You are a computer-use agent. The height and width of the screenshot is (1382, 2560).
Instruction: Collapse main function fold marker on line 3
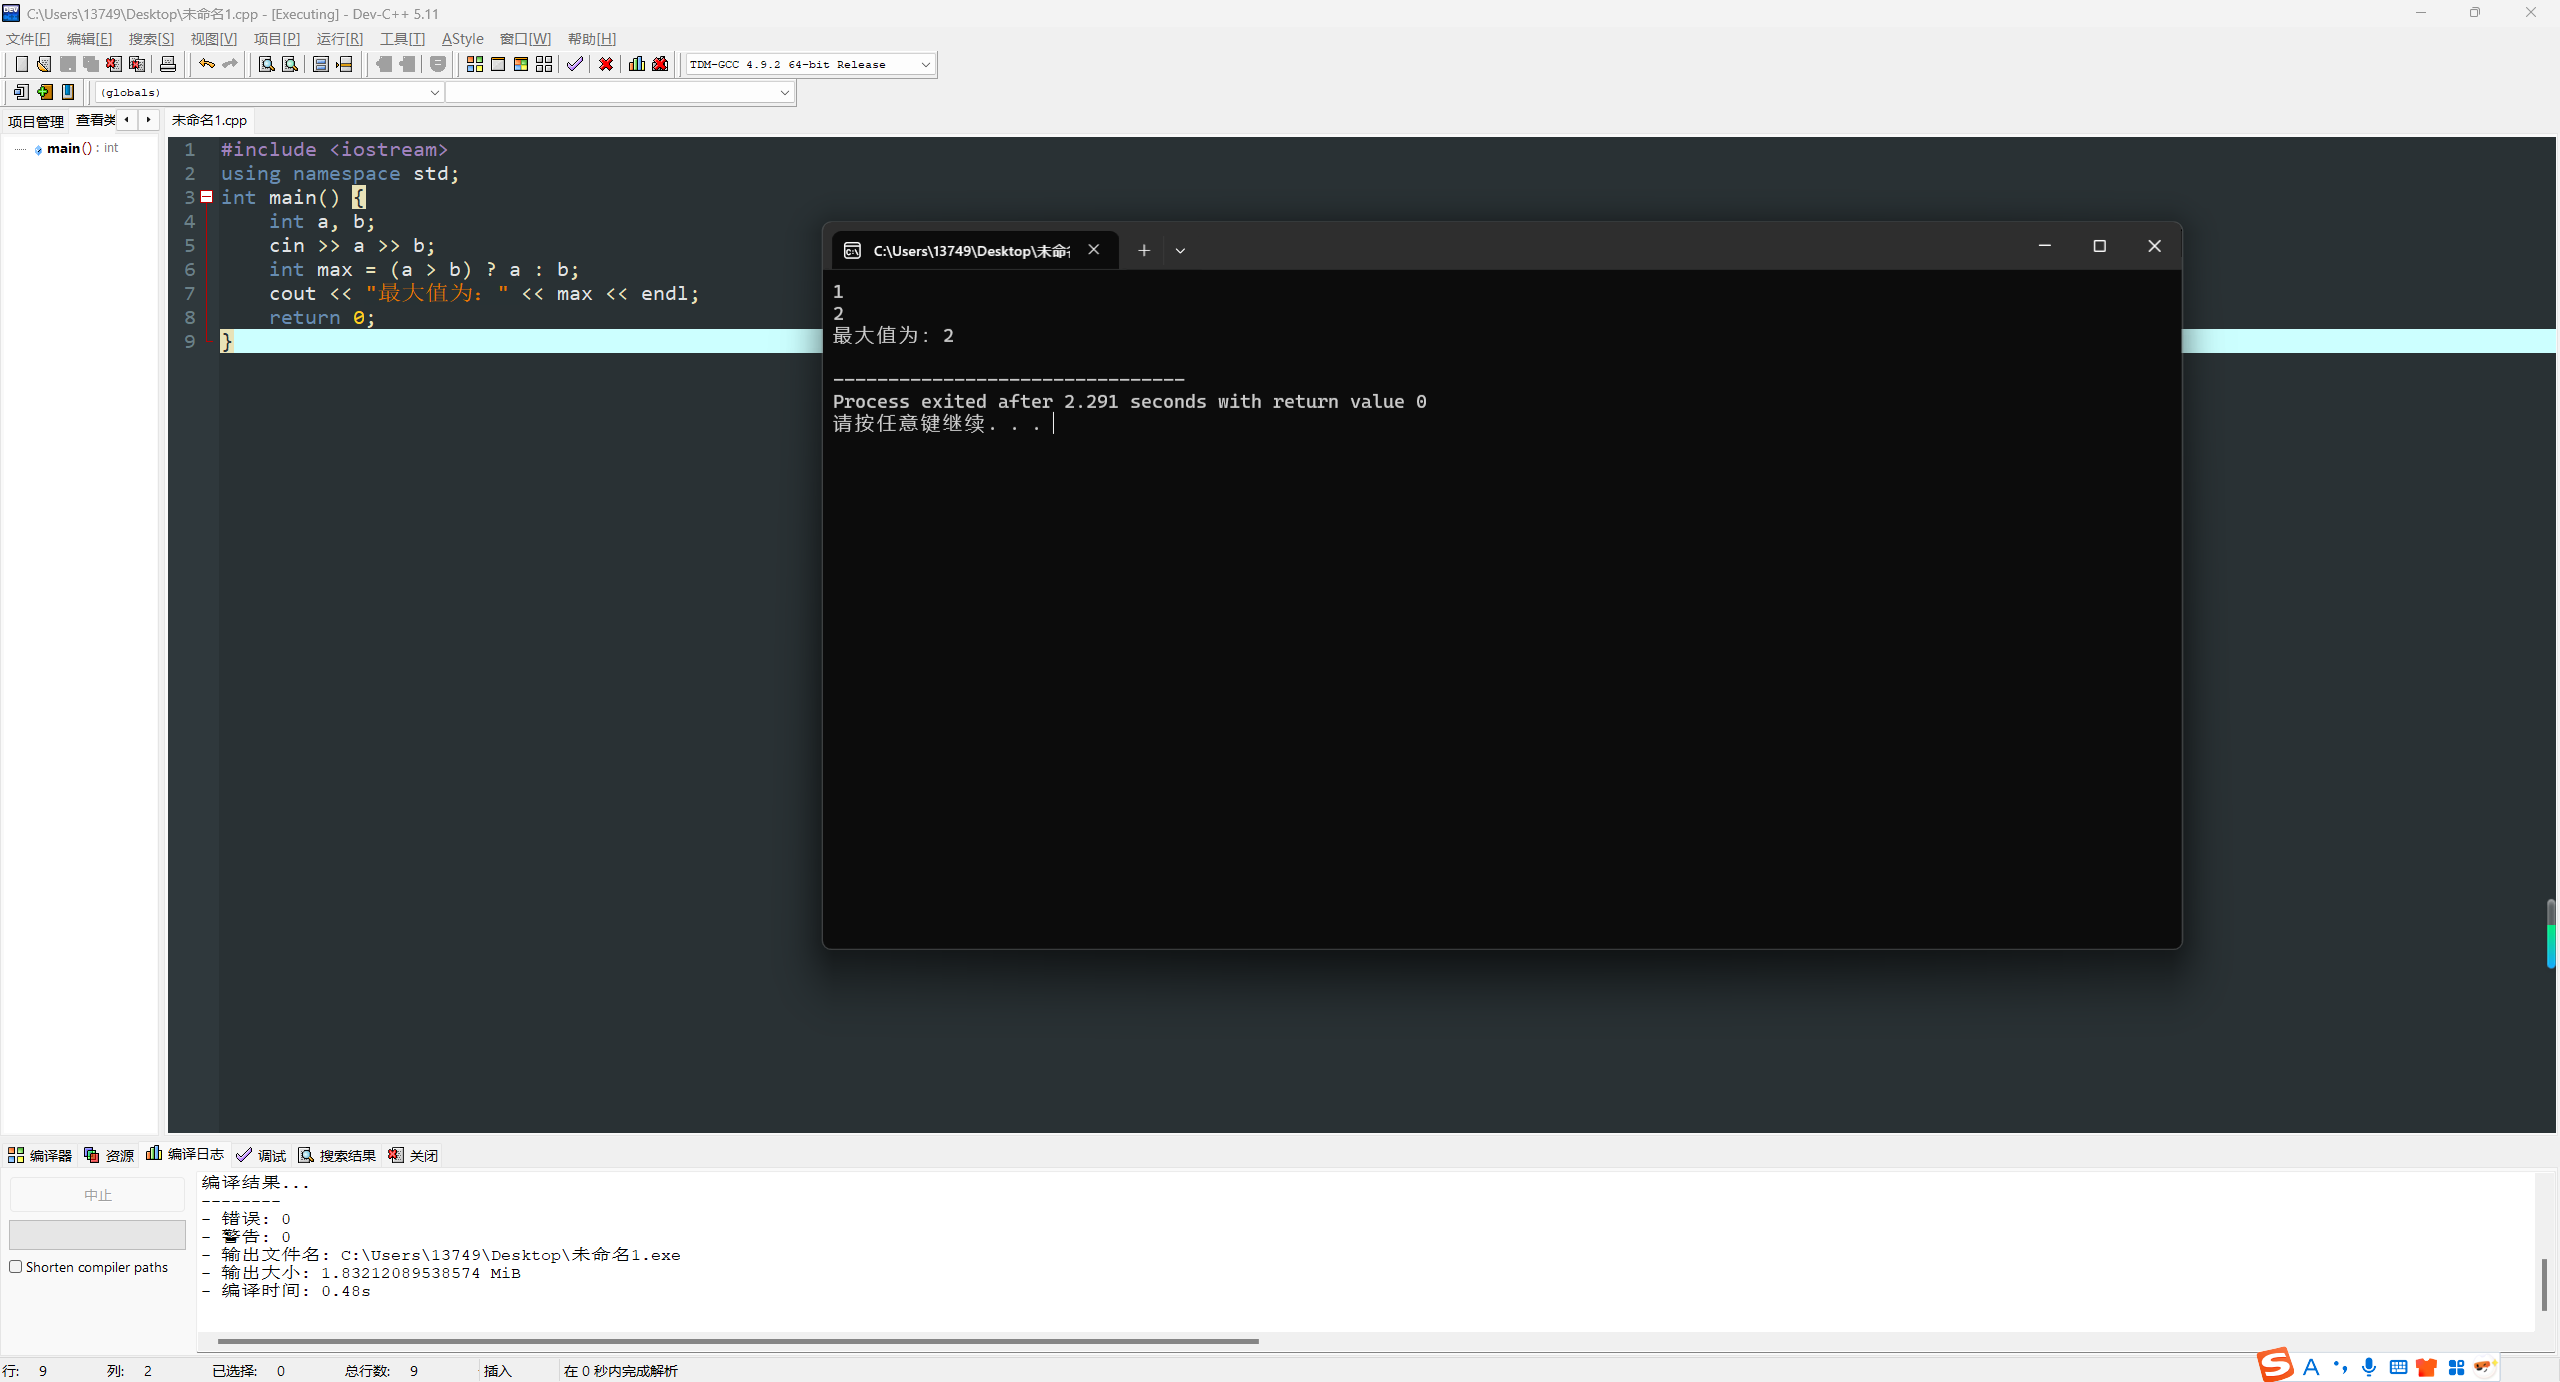207,197
